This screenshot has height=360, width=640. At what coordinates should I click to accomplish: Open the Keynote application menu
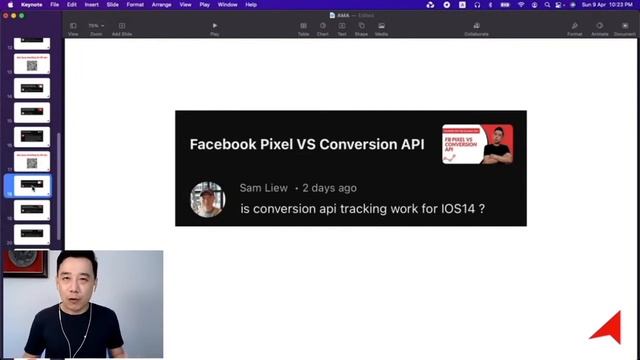(31, 5)
